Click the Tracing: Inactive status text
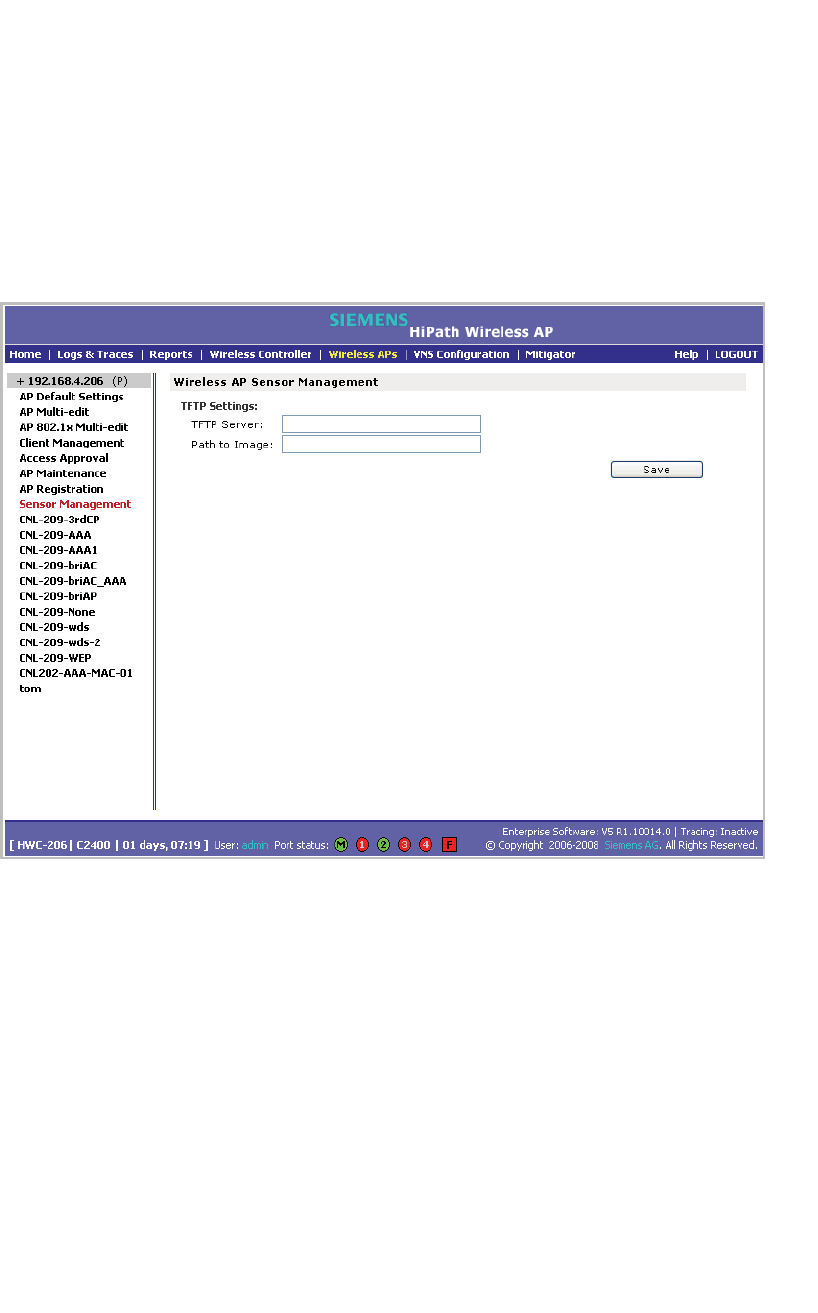Screen dimensions: 818x1313 coord(719,832)
